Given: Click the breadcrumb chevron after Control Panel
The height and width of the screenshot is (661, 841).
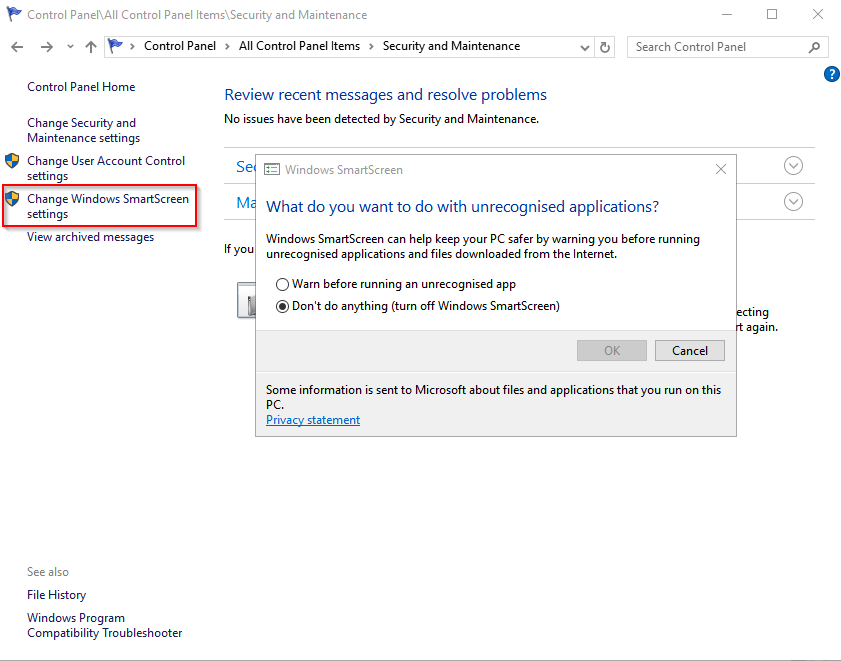Looking at the screenshot, I should (227, 47).
